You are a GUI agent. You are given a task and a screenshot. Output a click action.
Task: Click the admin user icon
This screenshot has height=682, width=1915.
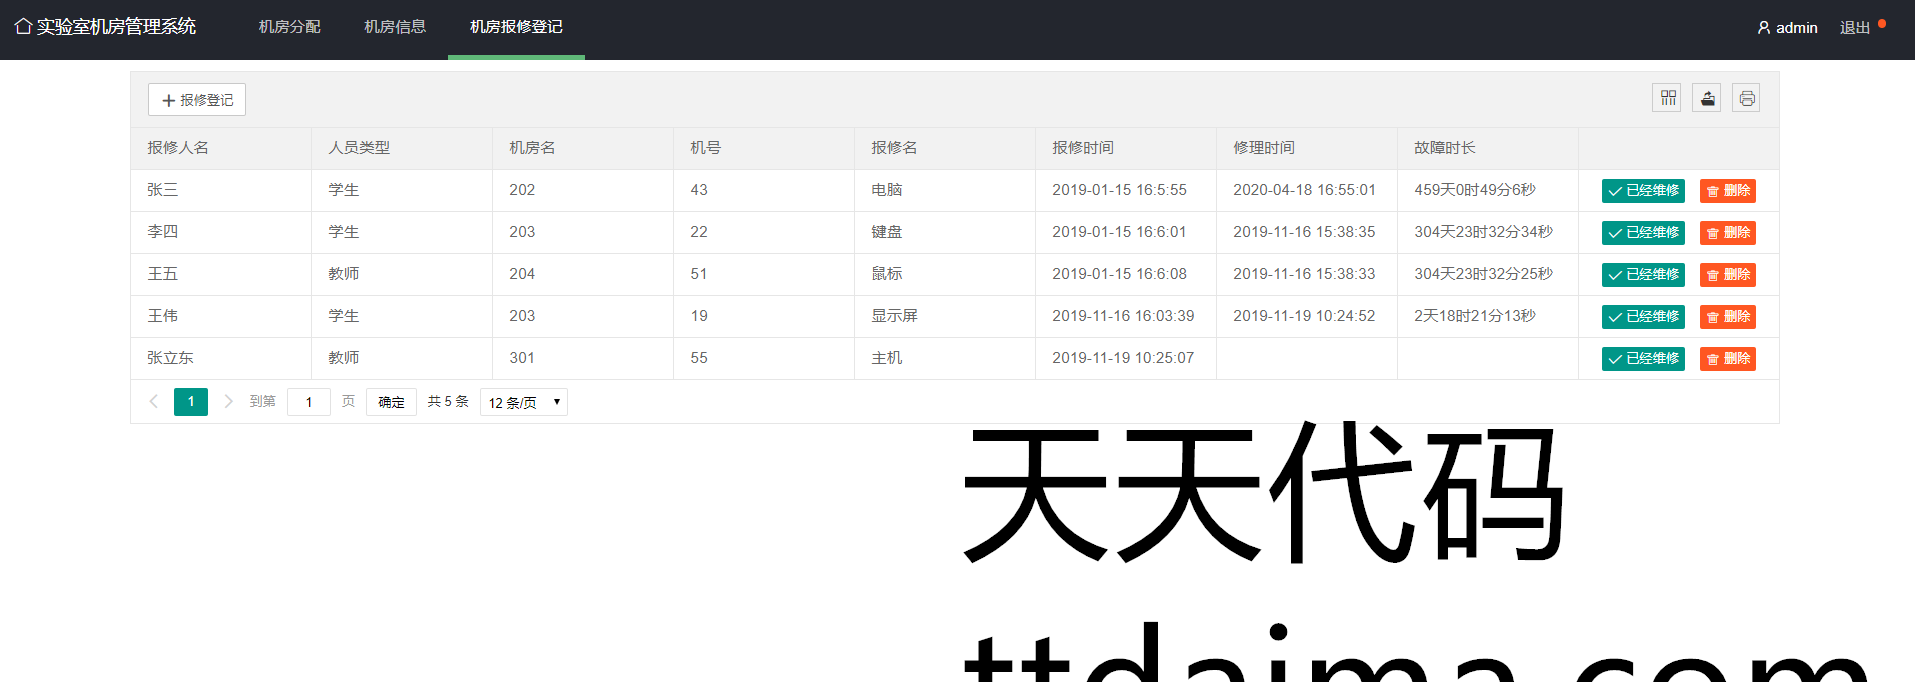tap(1764, 28)
